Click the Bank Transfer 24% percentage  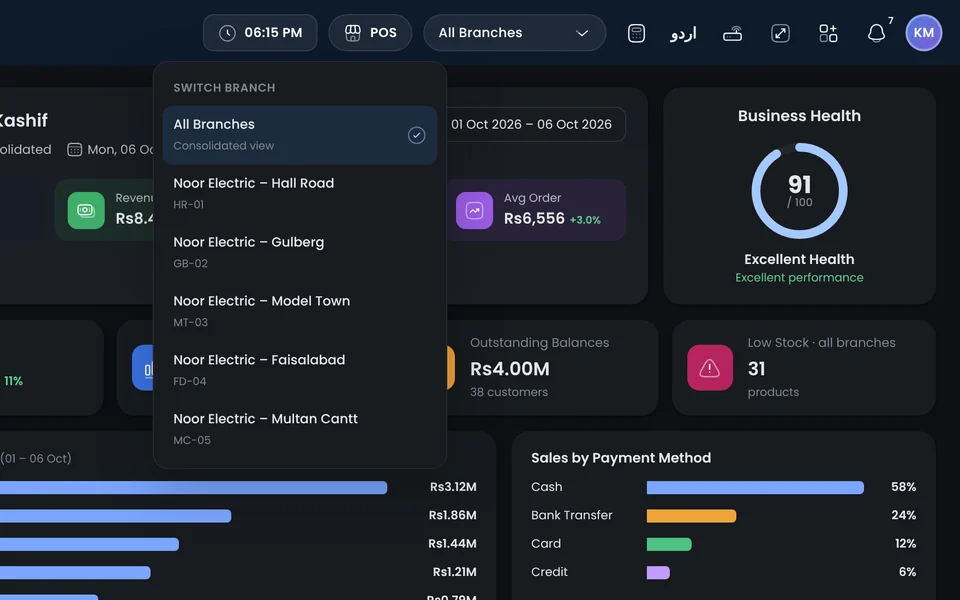(904, 515)
